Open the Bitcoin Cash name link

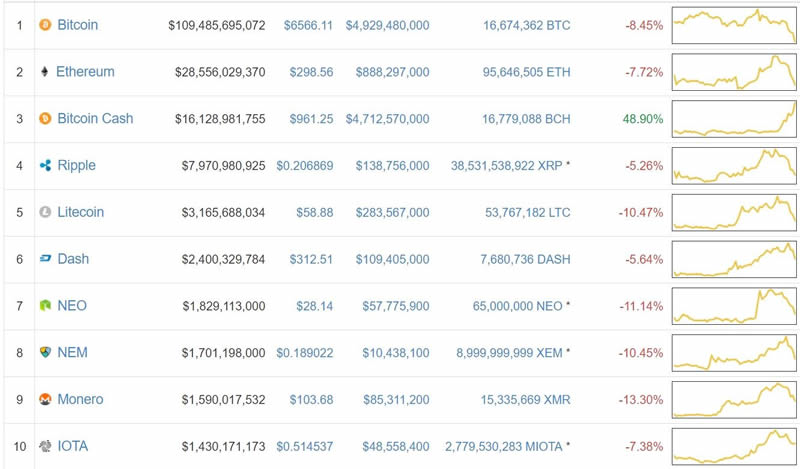95,119
